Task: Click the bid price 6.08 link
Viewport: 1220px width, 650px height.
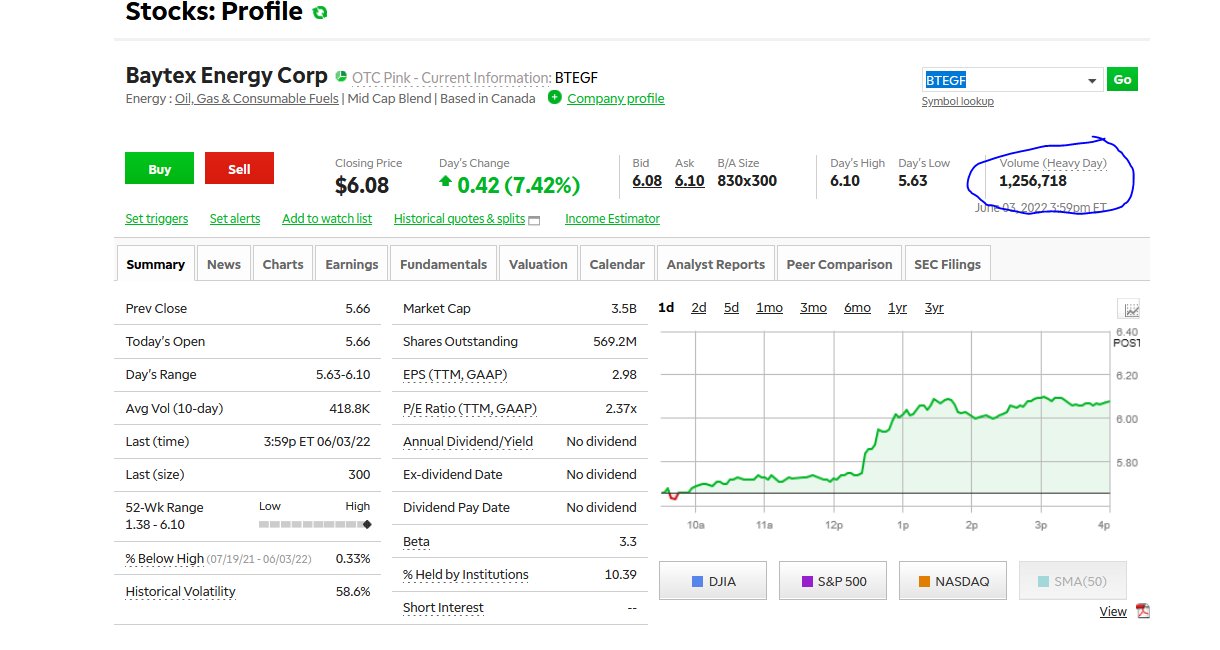Action: coord(647,181)
